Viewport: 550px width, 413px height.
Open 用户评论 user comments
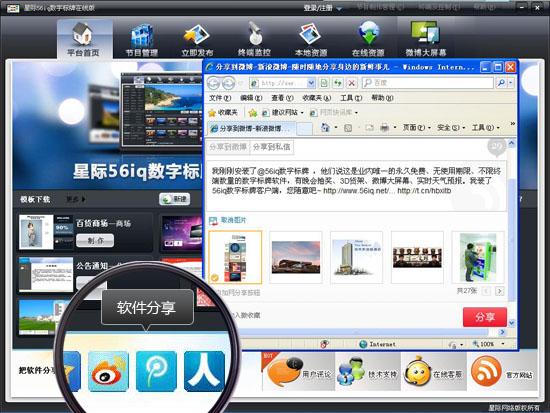point(299,372)
